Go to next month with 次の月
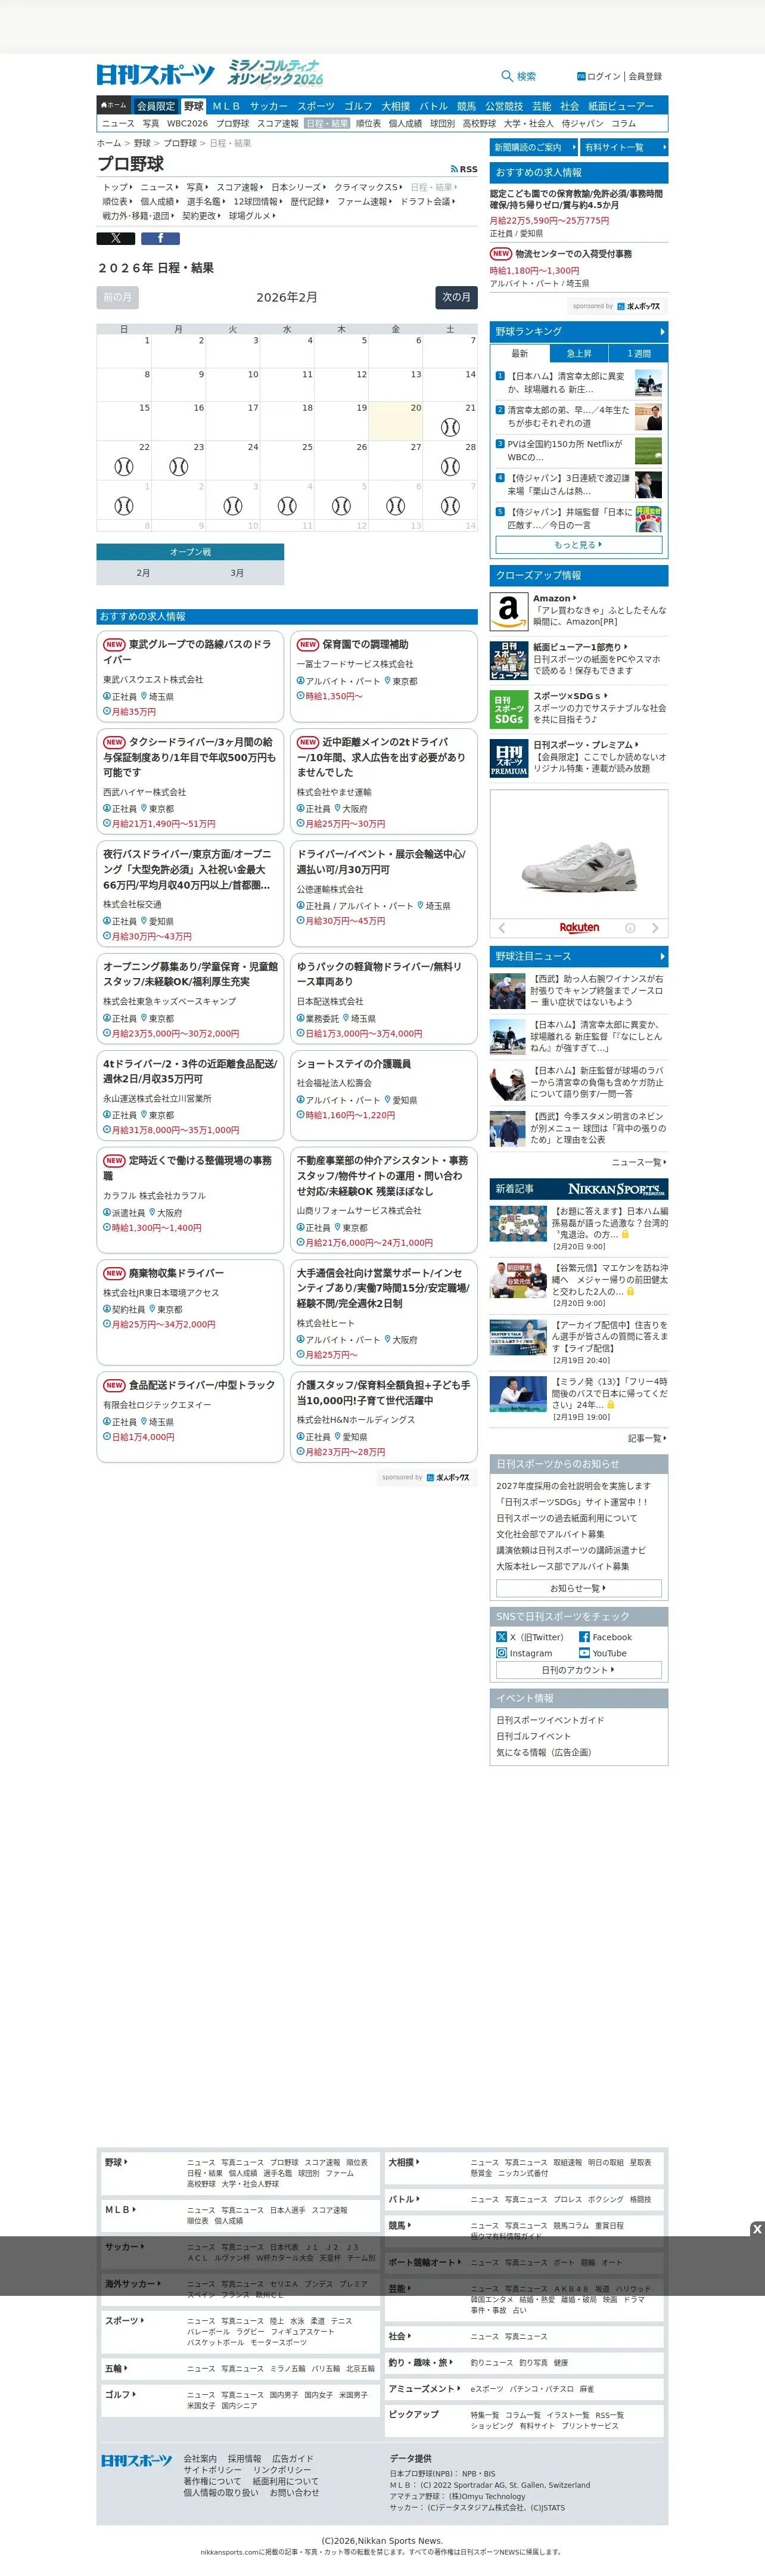The height and width of the screenshot is (2576, 765). tap(456, 297)
